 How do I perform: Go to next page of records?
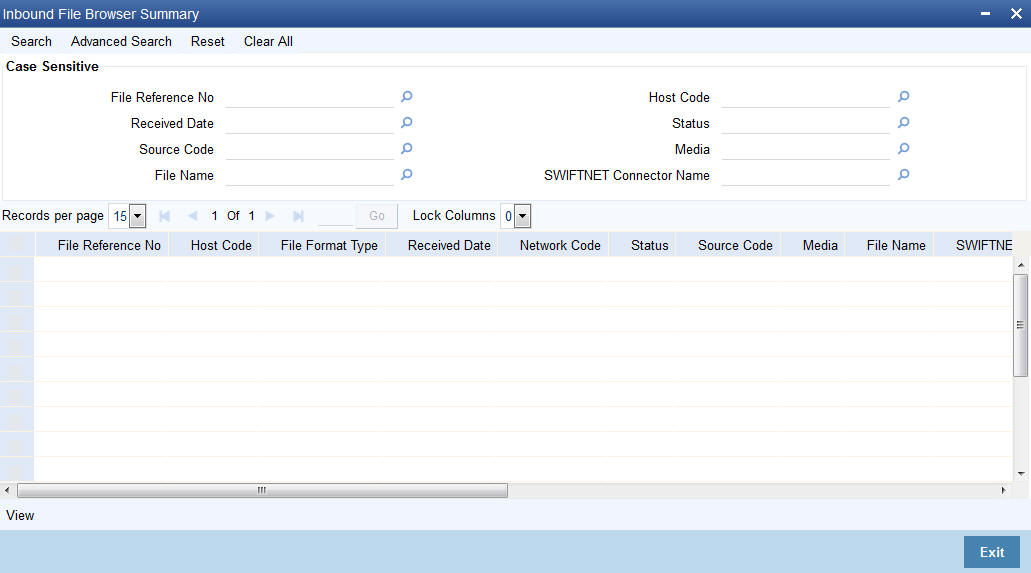pyautogui.click(x=270, y=216)
